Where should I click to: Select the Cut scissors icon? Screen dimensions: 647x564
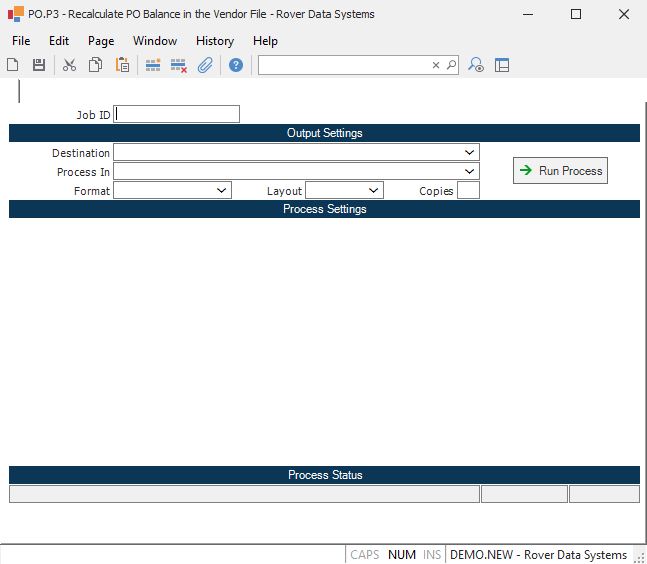(x=69, y=65)
